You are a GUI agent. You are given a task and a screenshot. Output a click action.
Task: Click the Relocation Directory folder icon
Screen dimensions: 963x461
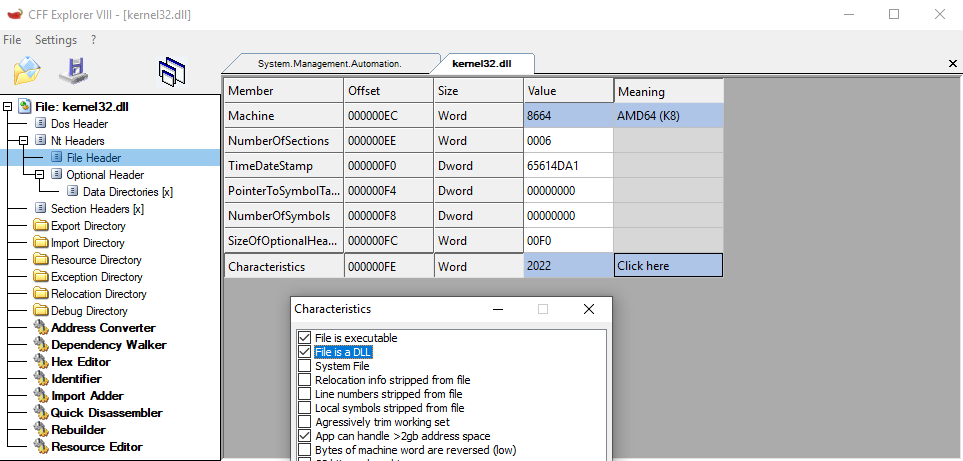click(x=41, y=293)
